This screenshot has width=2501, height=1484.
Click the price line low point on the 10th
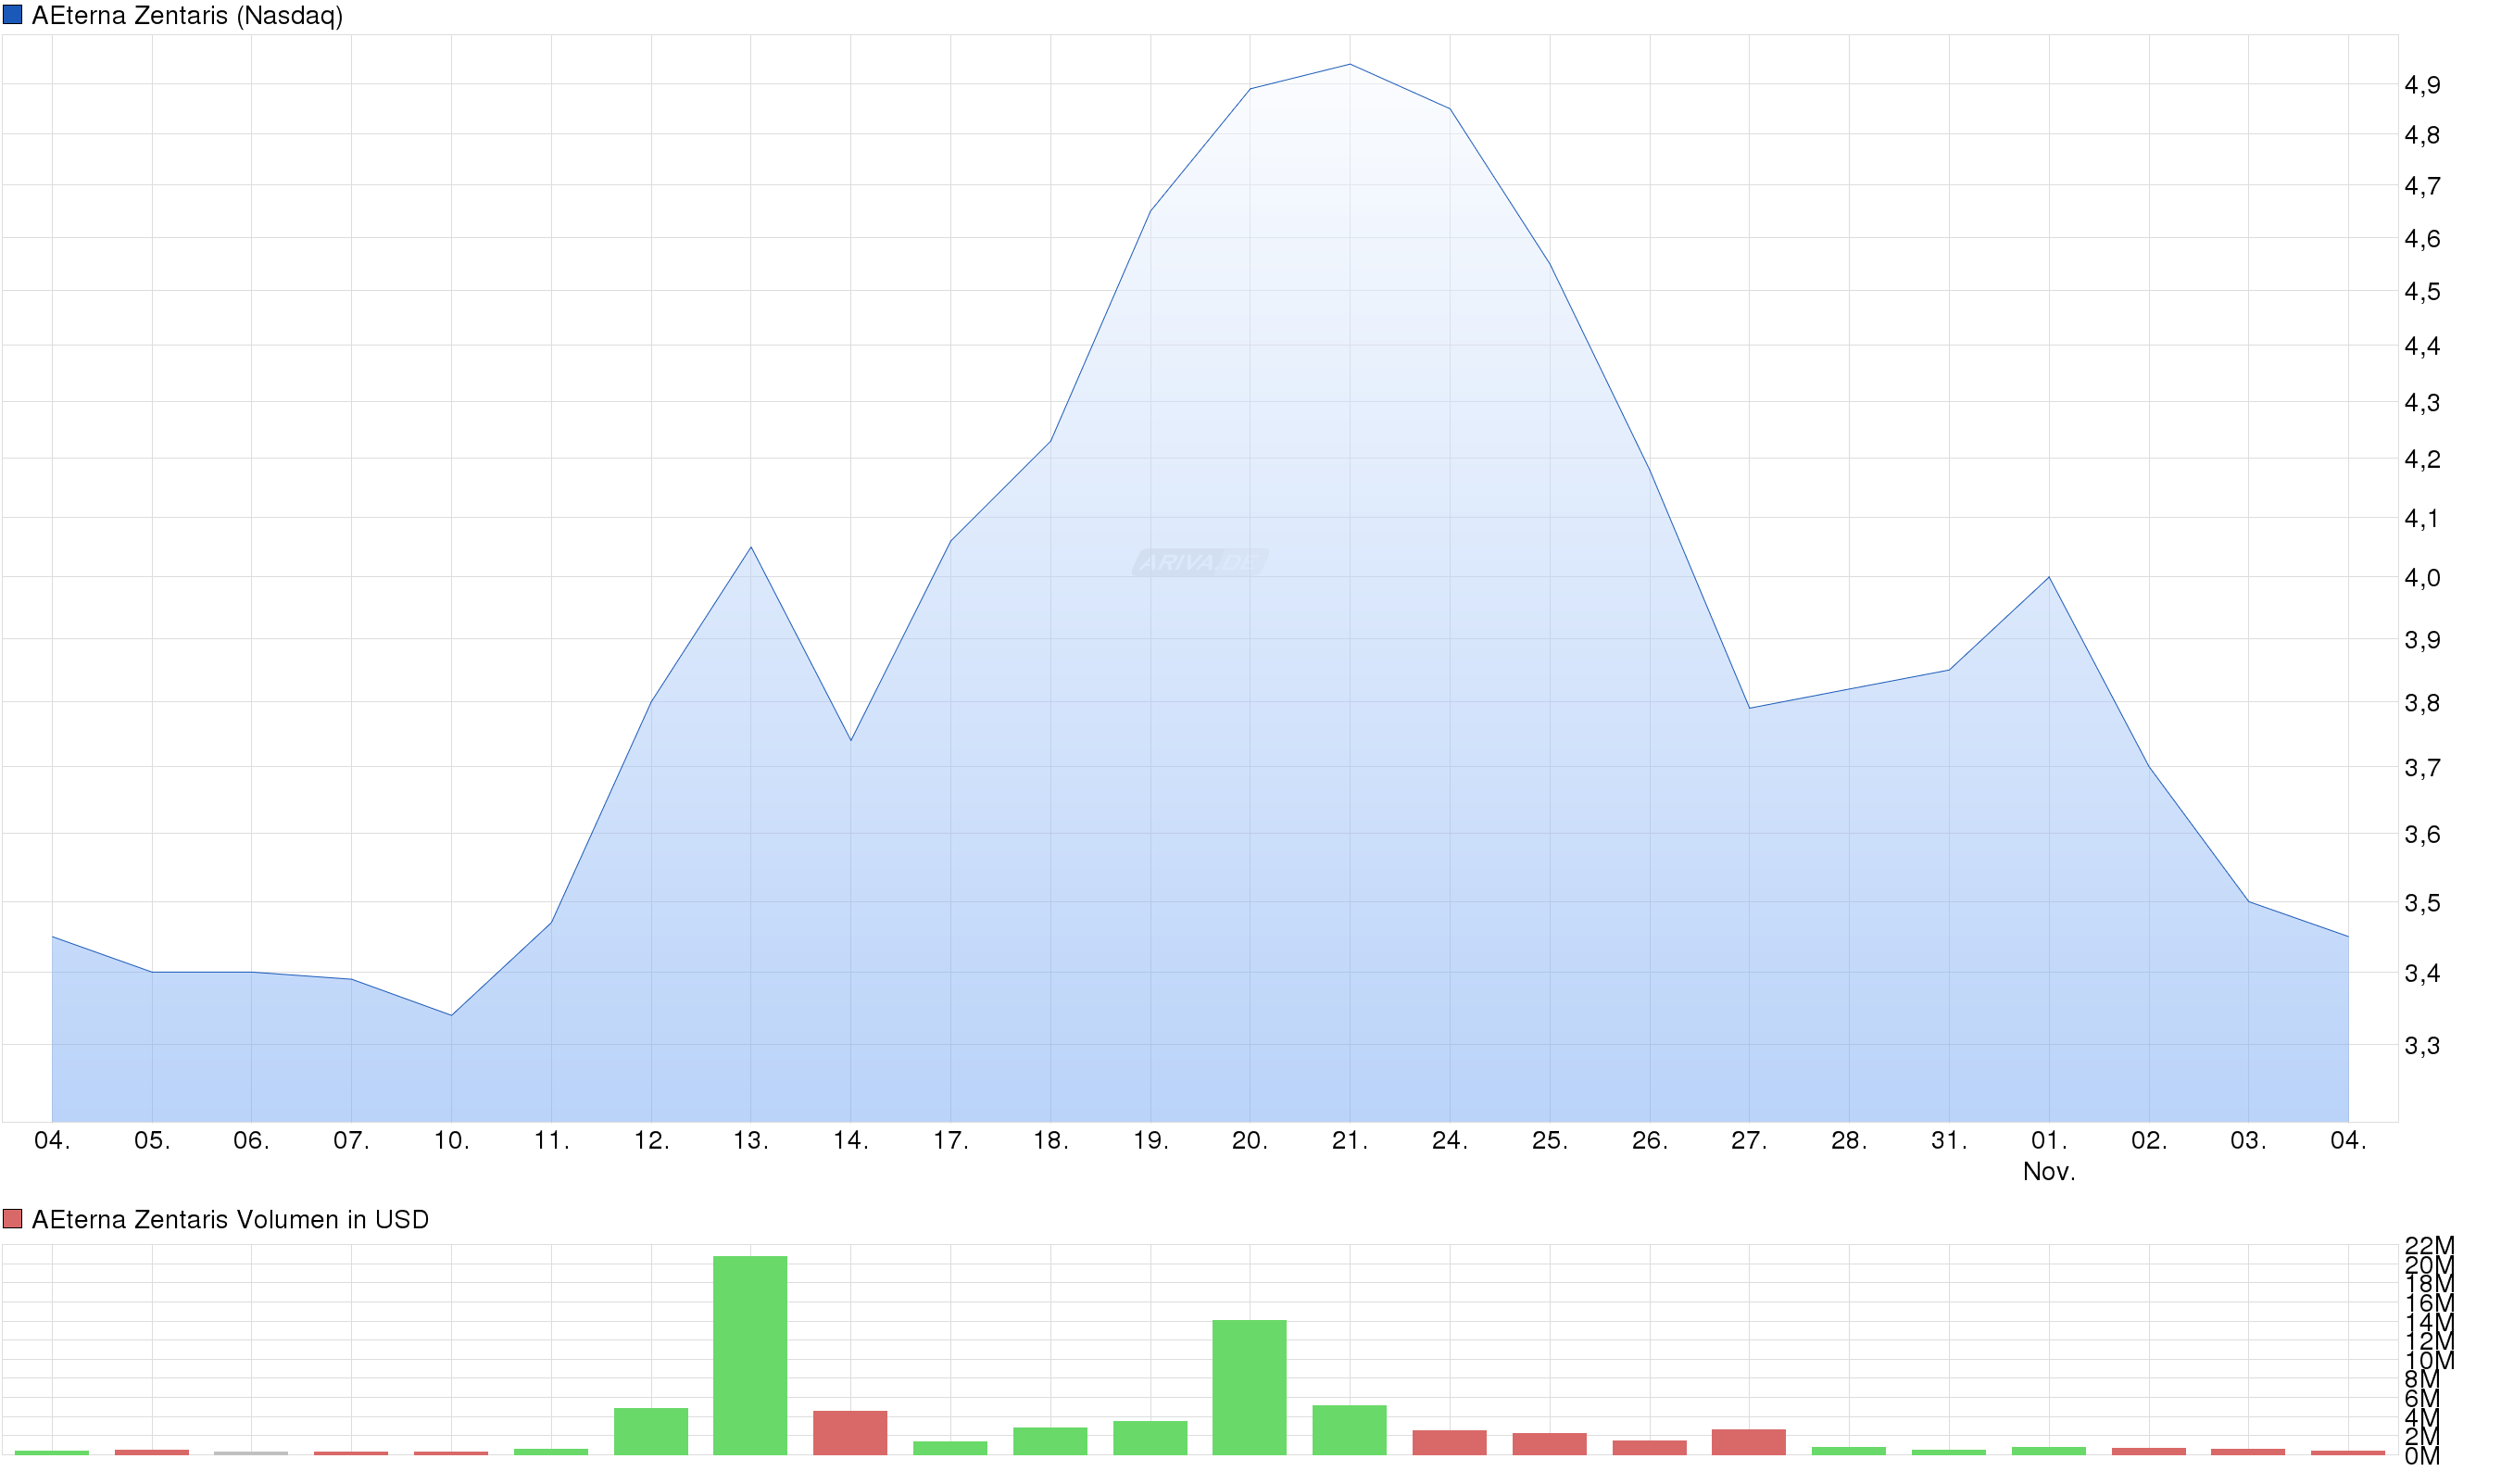[x=451, y=1015]
